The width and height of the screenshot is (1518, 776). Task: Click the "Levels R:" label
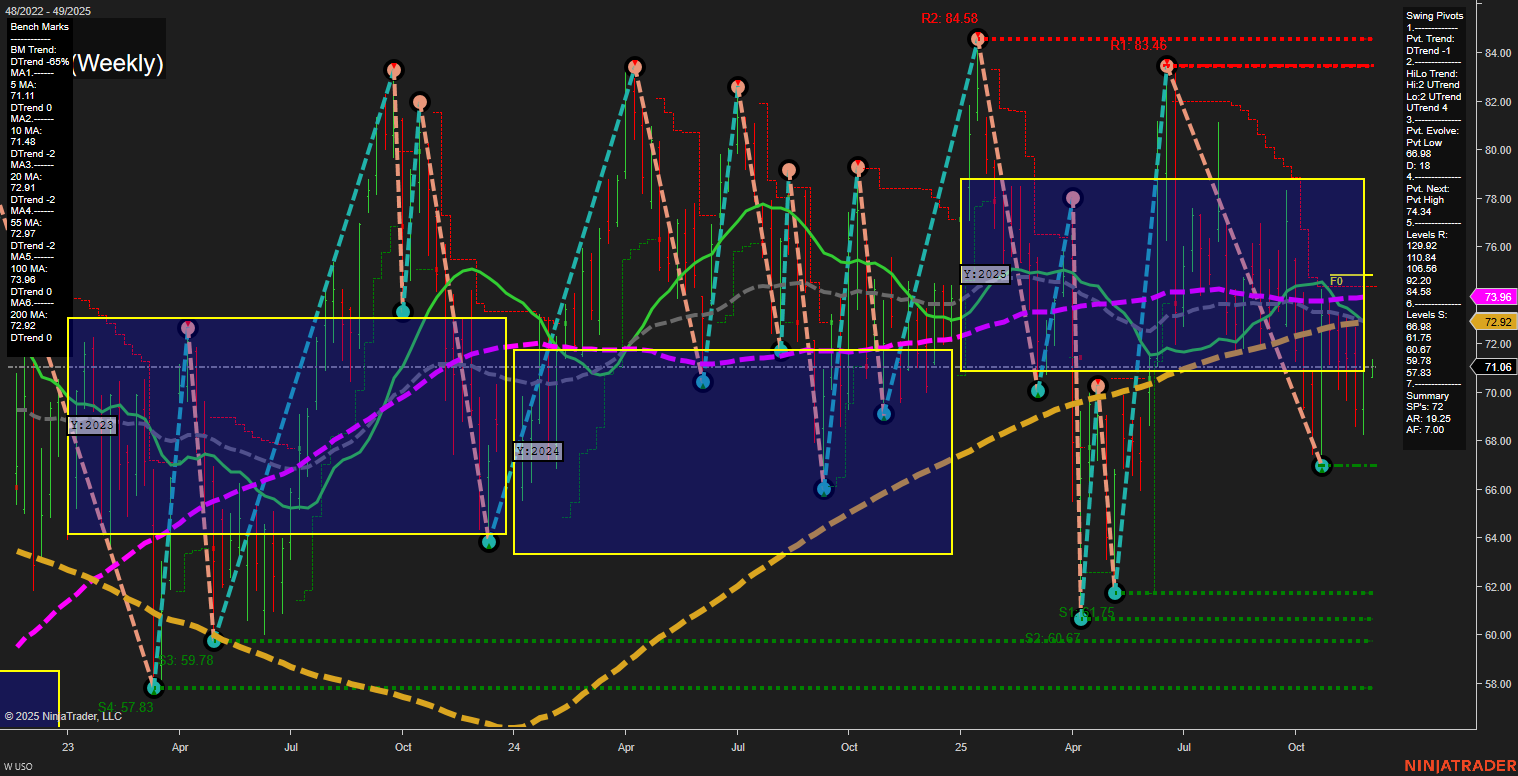pyautogui.click(x=1427, y=235)
